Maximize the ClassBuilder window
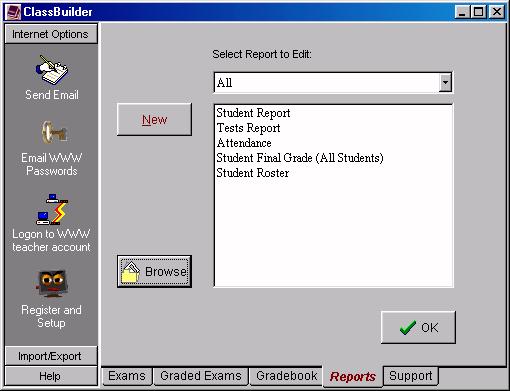This screenshot has height=391, width=510. 478,12
